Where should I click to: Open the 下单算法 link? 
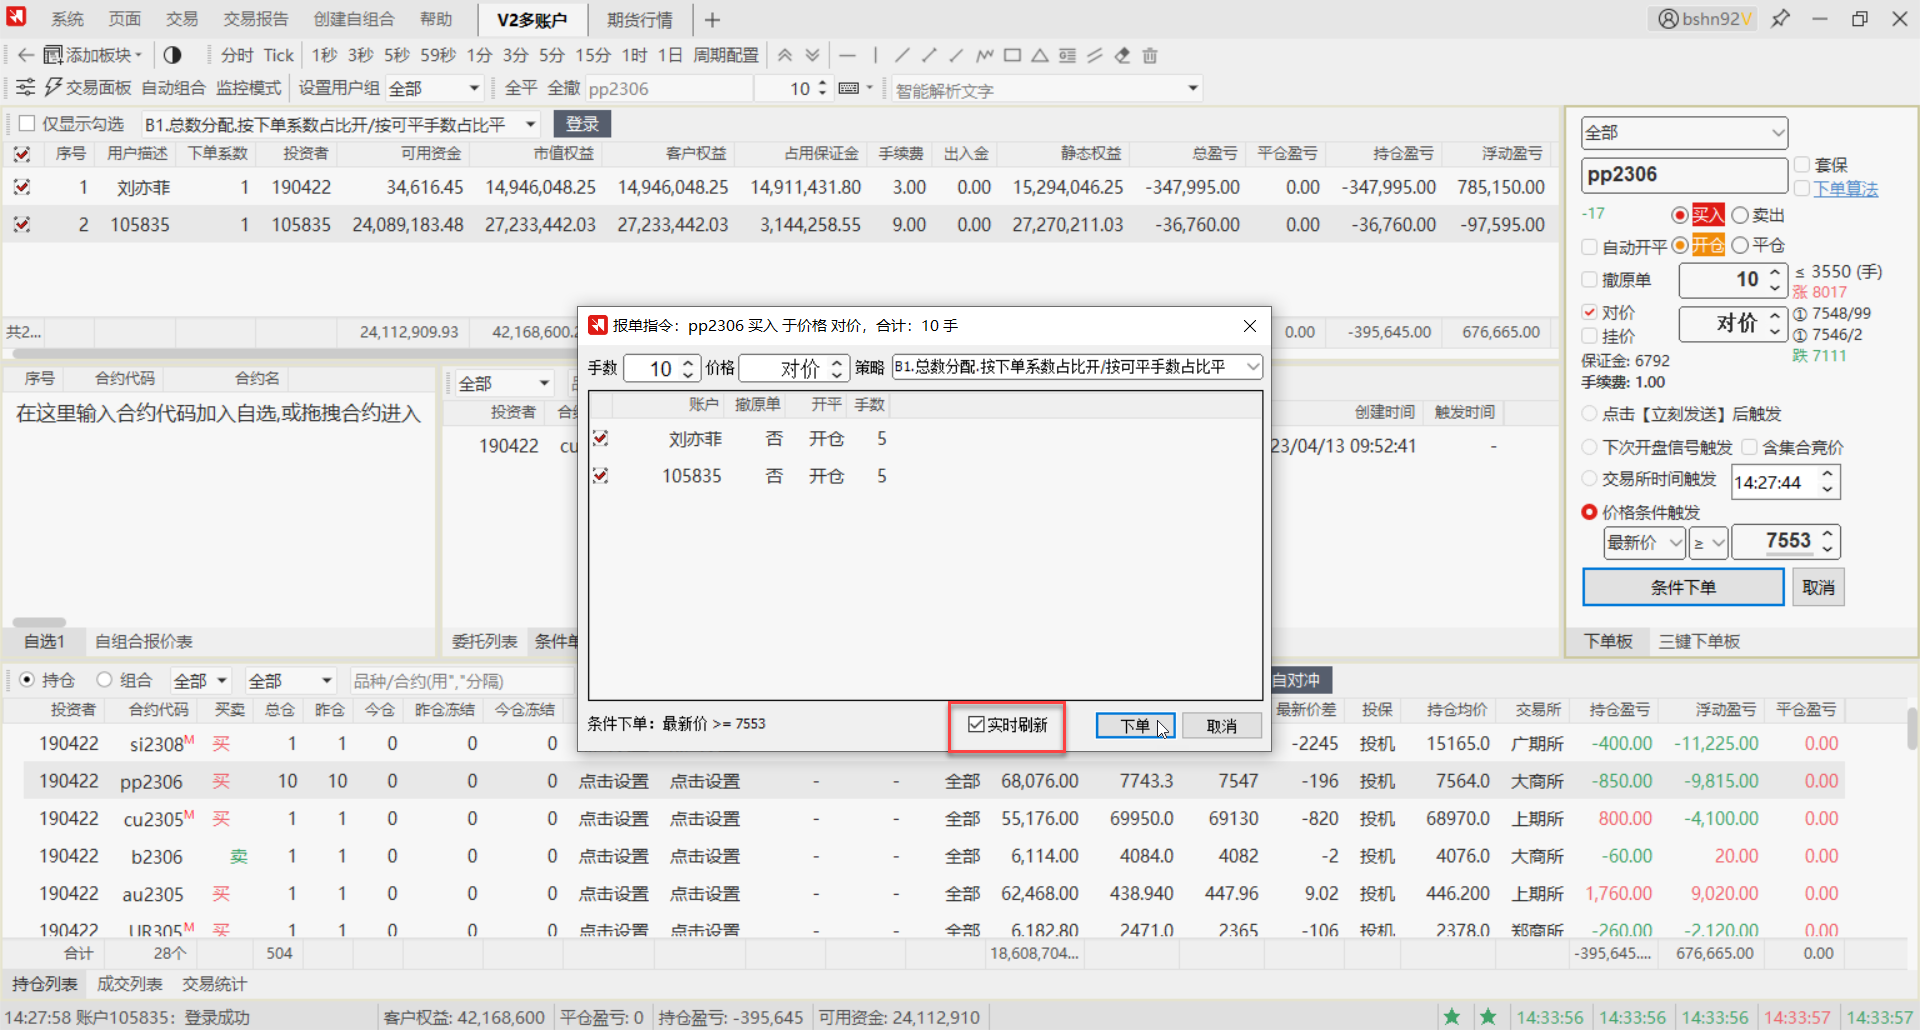pos(1846,189)
